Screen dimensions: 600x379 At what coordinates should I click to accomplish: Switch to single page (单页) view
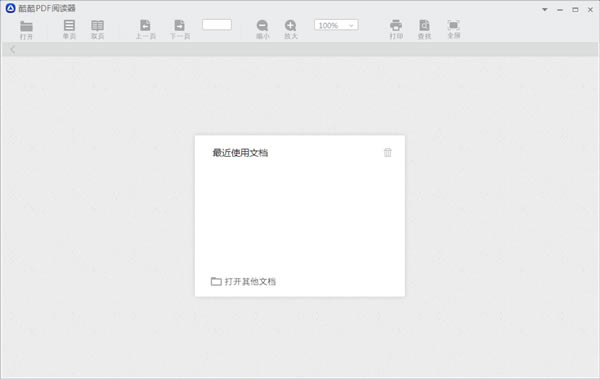pos(69,29)
